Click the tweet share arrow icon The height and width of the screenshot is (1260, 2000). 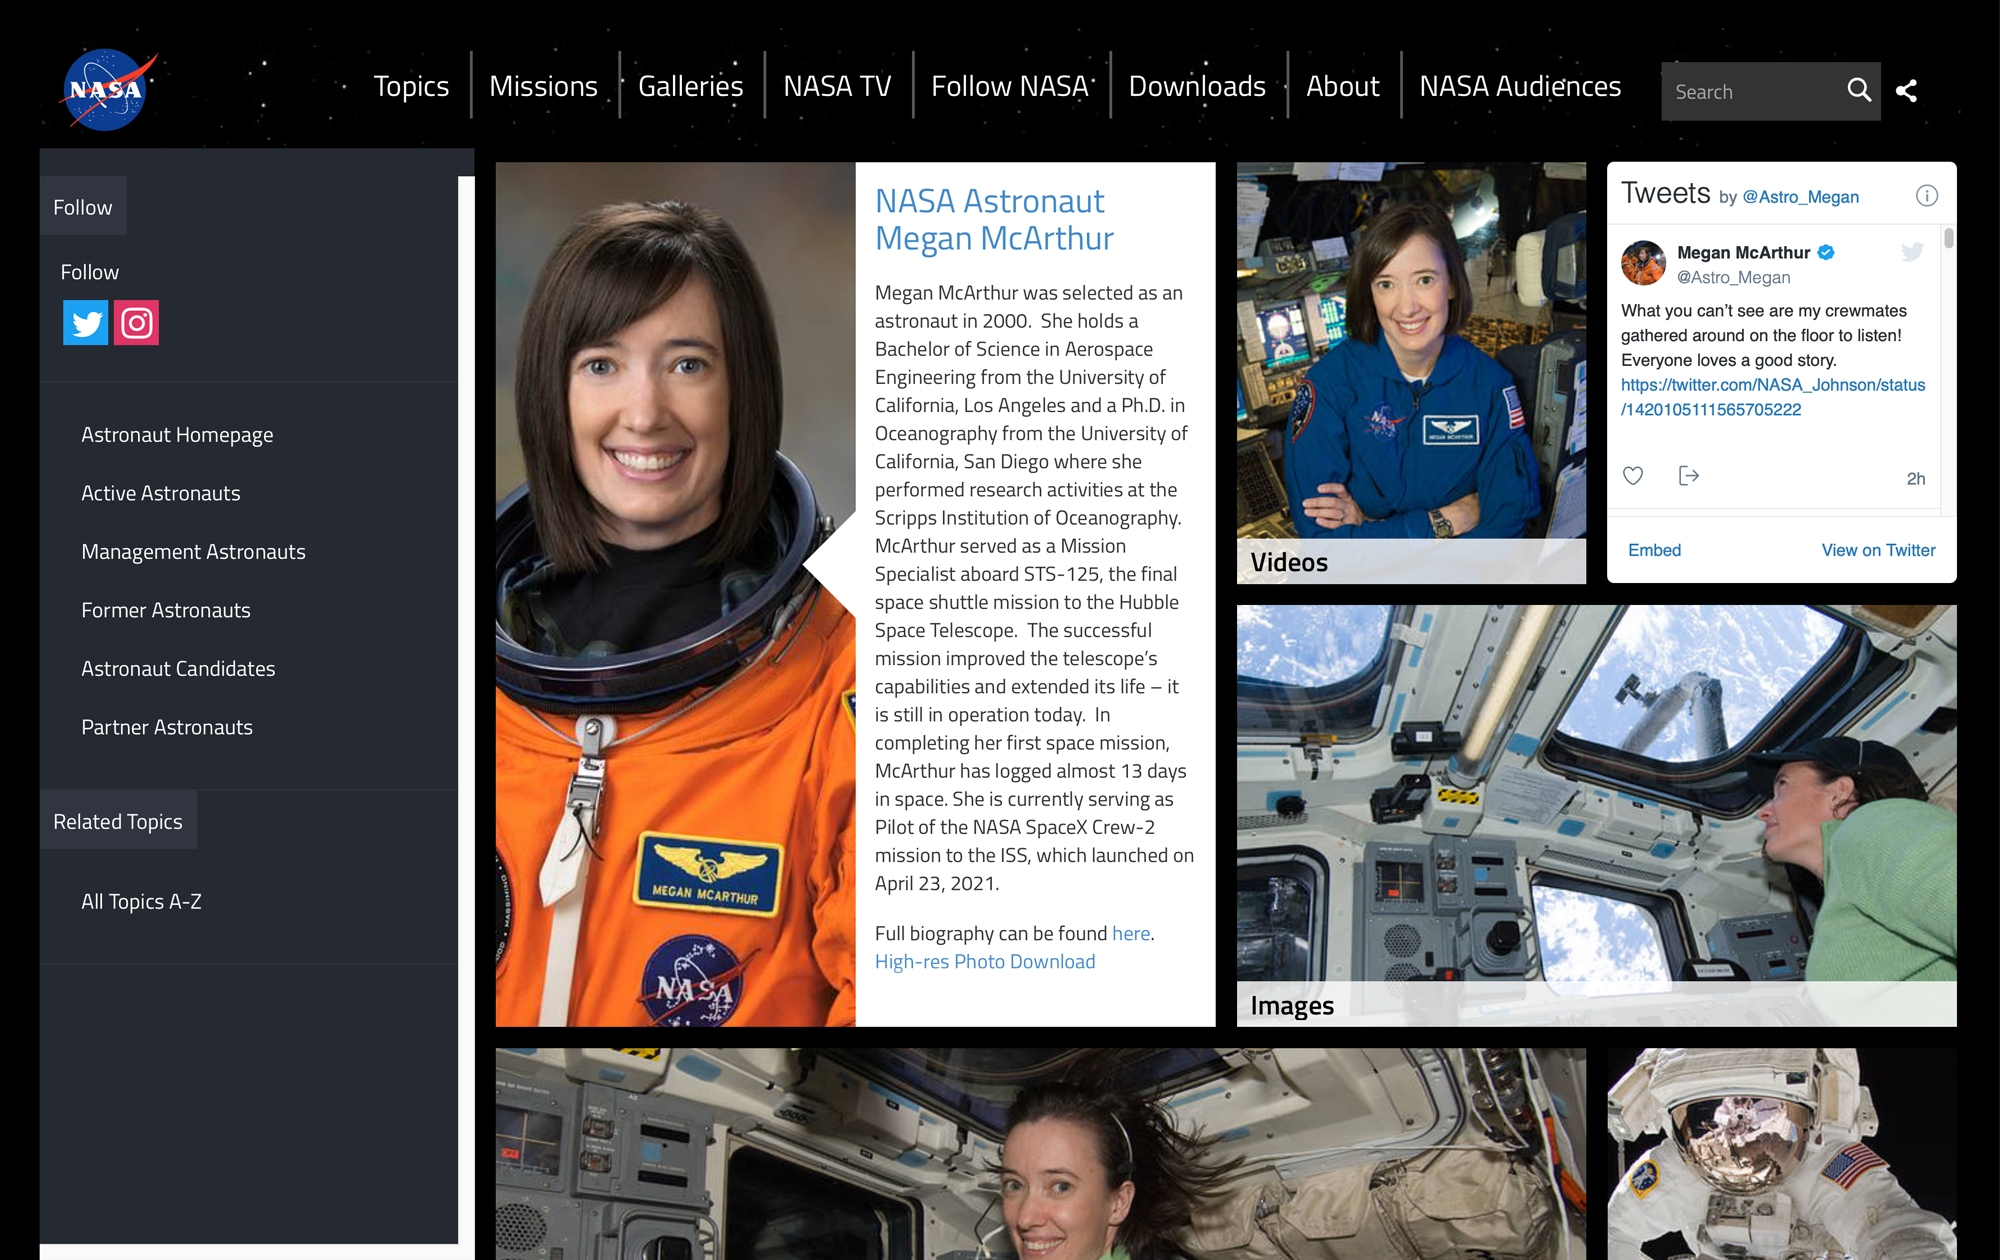pyautogui.click(x=1688, y=476)
